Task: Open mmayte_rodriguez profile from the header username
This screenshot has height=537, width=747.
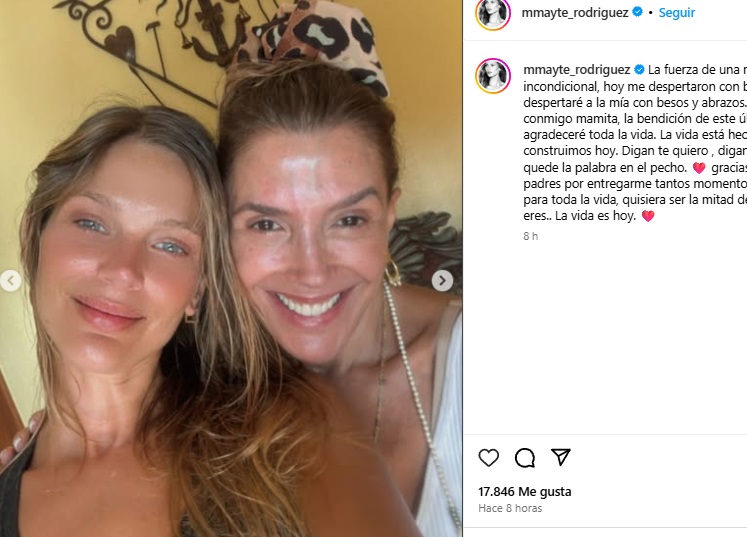Action: (x=575, y=13)
